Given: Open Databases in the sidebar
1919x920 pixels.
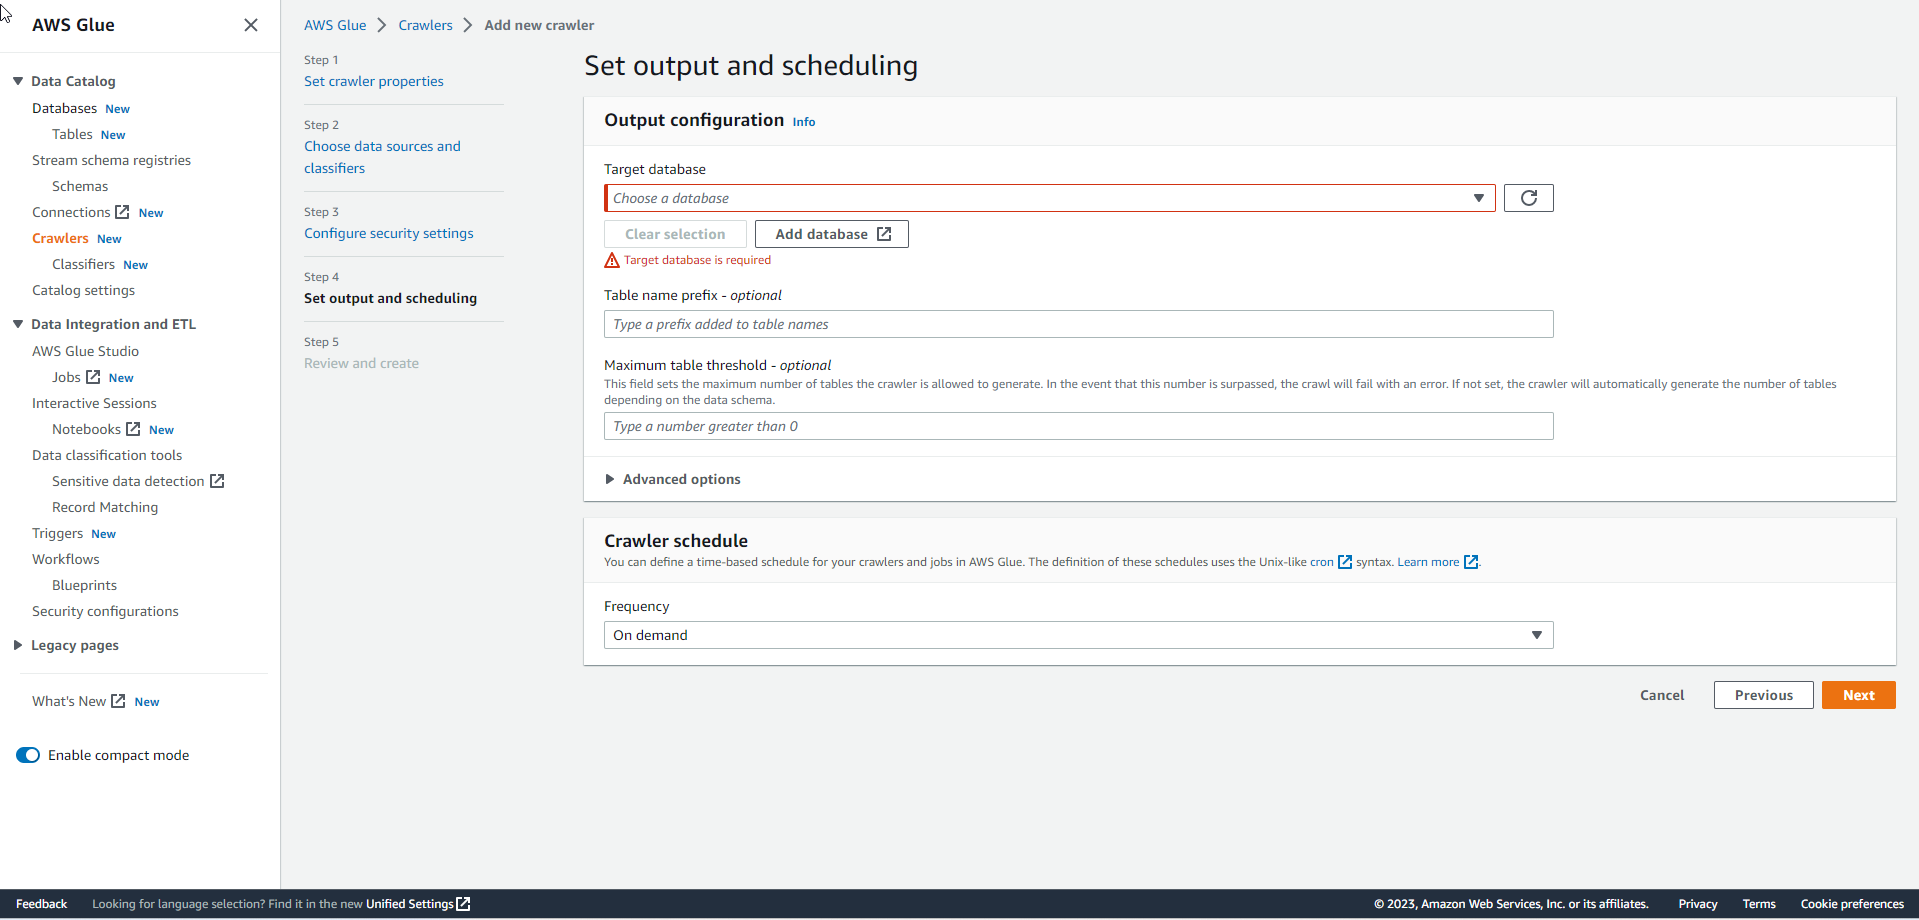Looking at the screenshot, I should click(64, 108).
